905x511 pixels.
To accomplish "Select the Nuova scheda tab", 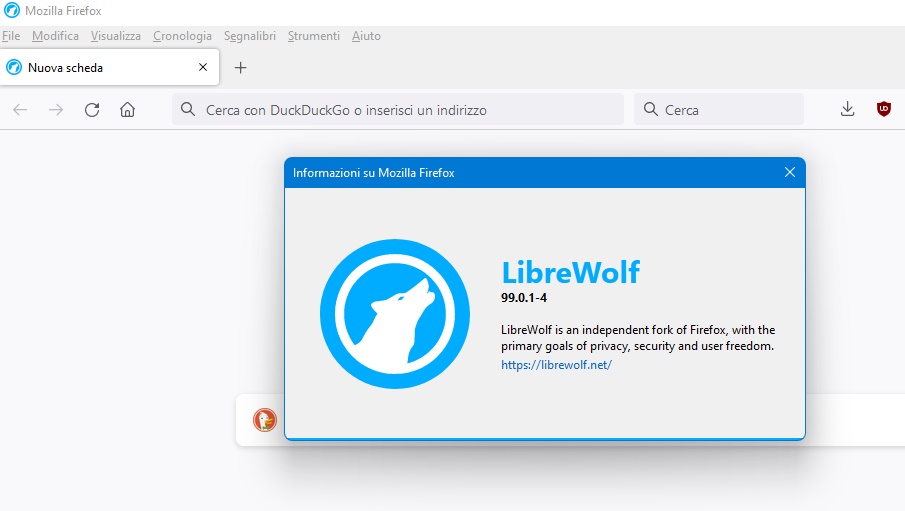I will coord(110,68).
